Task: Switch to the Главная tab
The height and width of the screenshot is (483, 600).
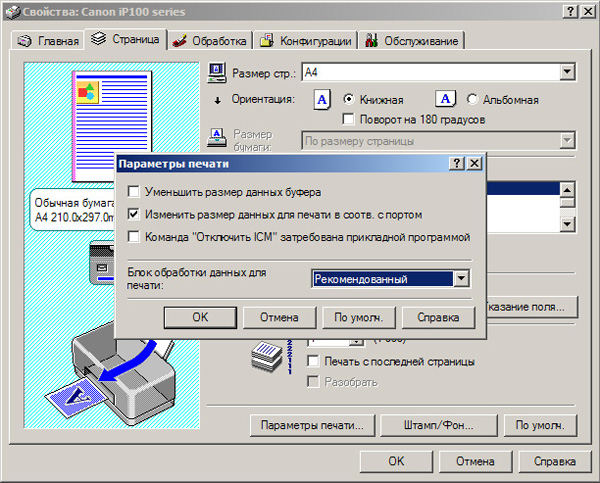Action: point(48,41)
